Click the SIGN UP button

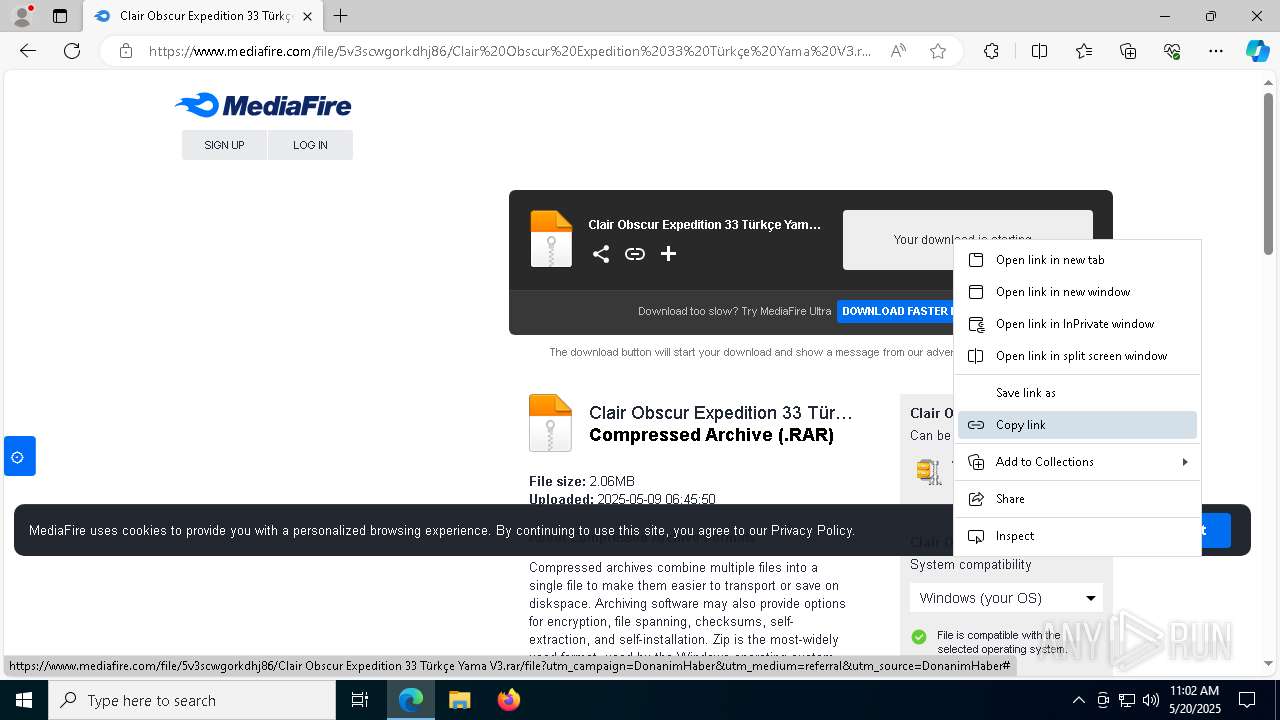click(224, 145)
